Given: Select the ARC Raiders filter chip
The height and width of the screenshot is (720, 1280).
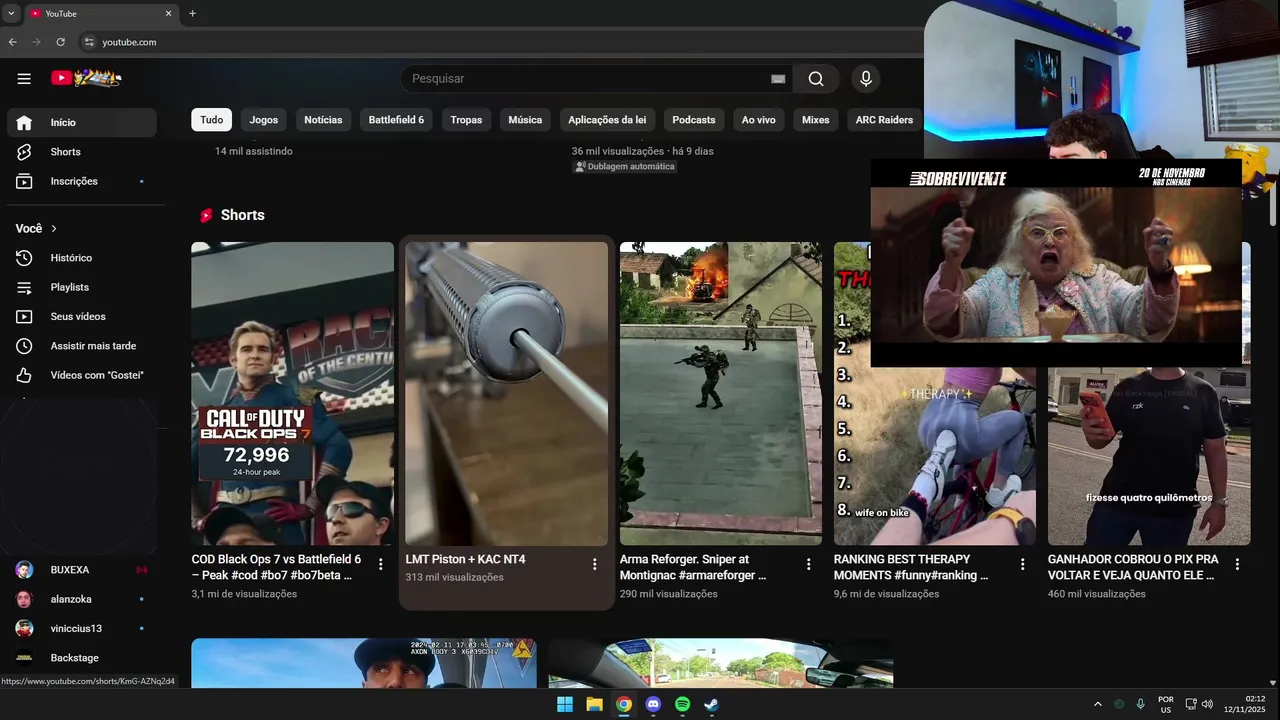Looking at the screenshot, I should tap(884, 120).
